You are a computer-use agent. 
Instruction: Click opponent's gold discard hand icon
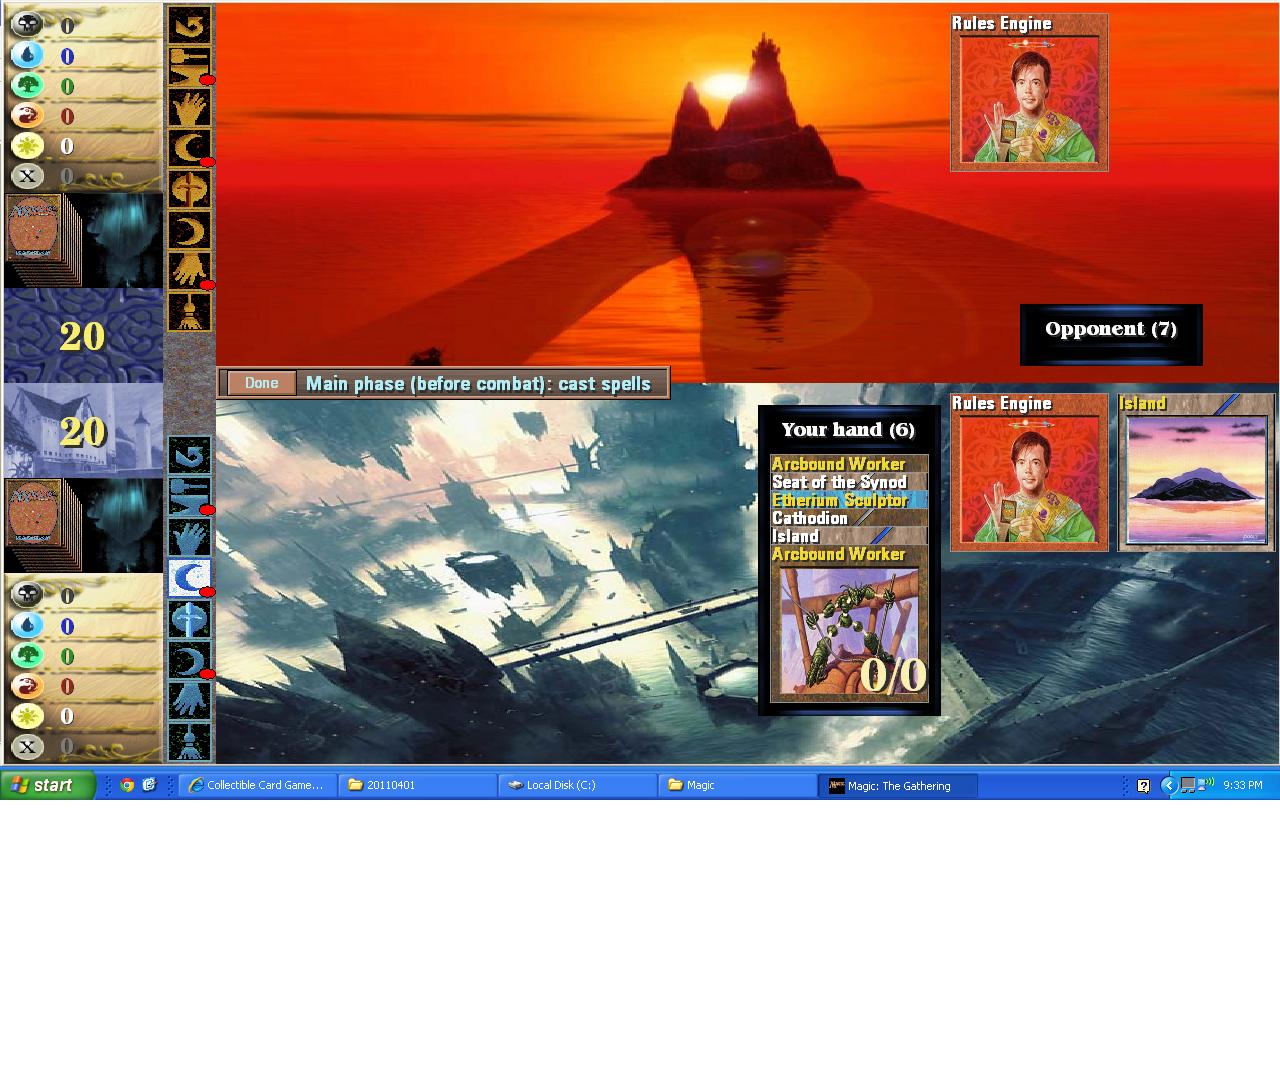189,270
